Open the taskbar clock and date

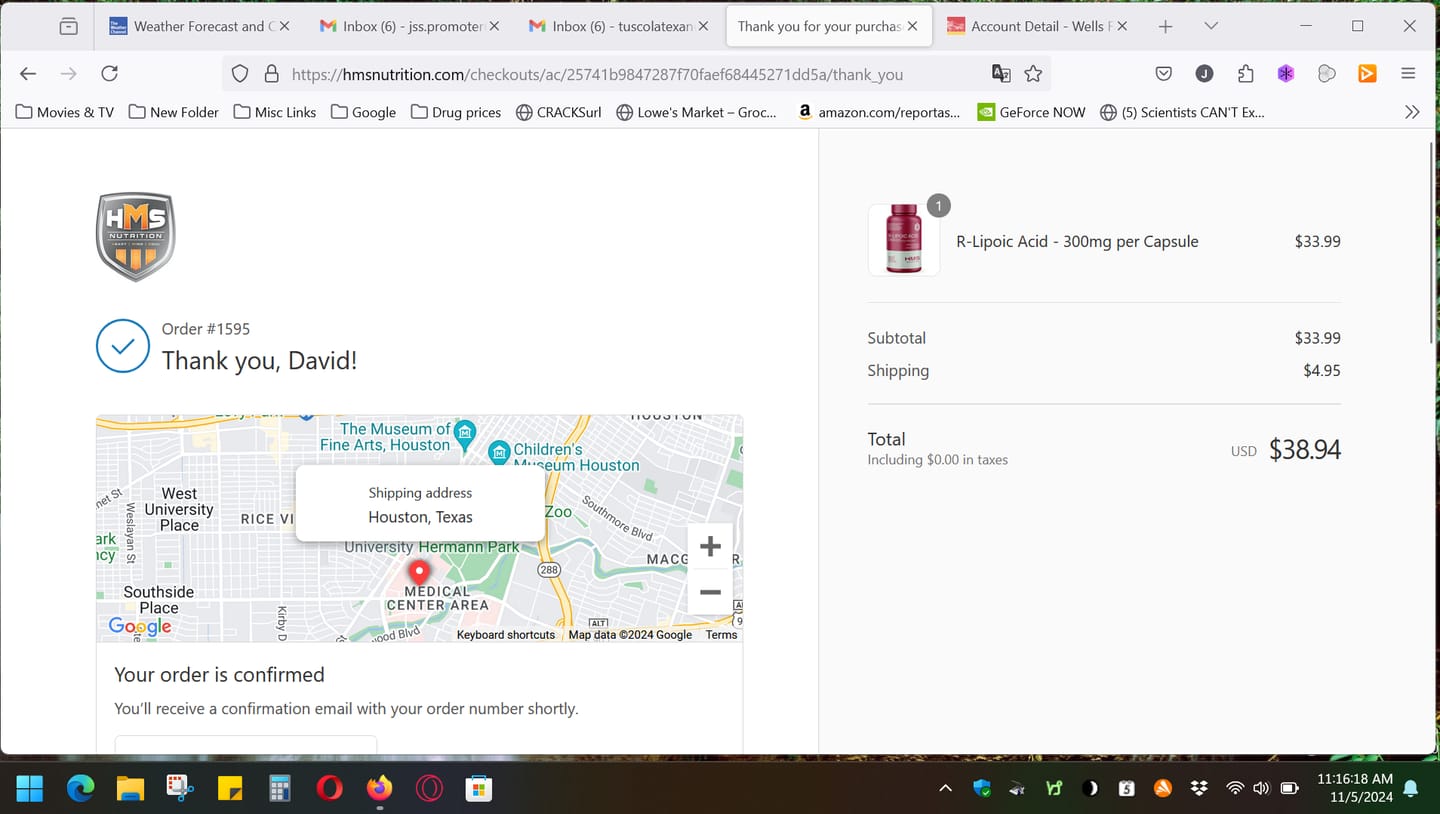[x=1355, y=788]
